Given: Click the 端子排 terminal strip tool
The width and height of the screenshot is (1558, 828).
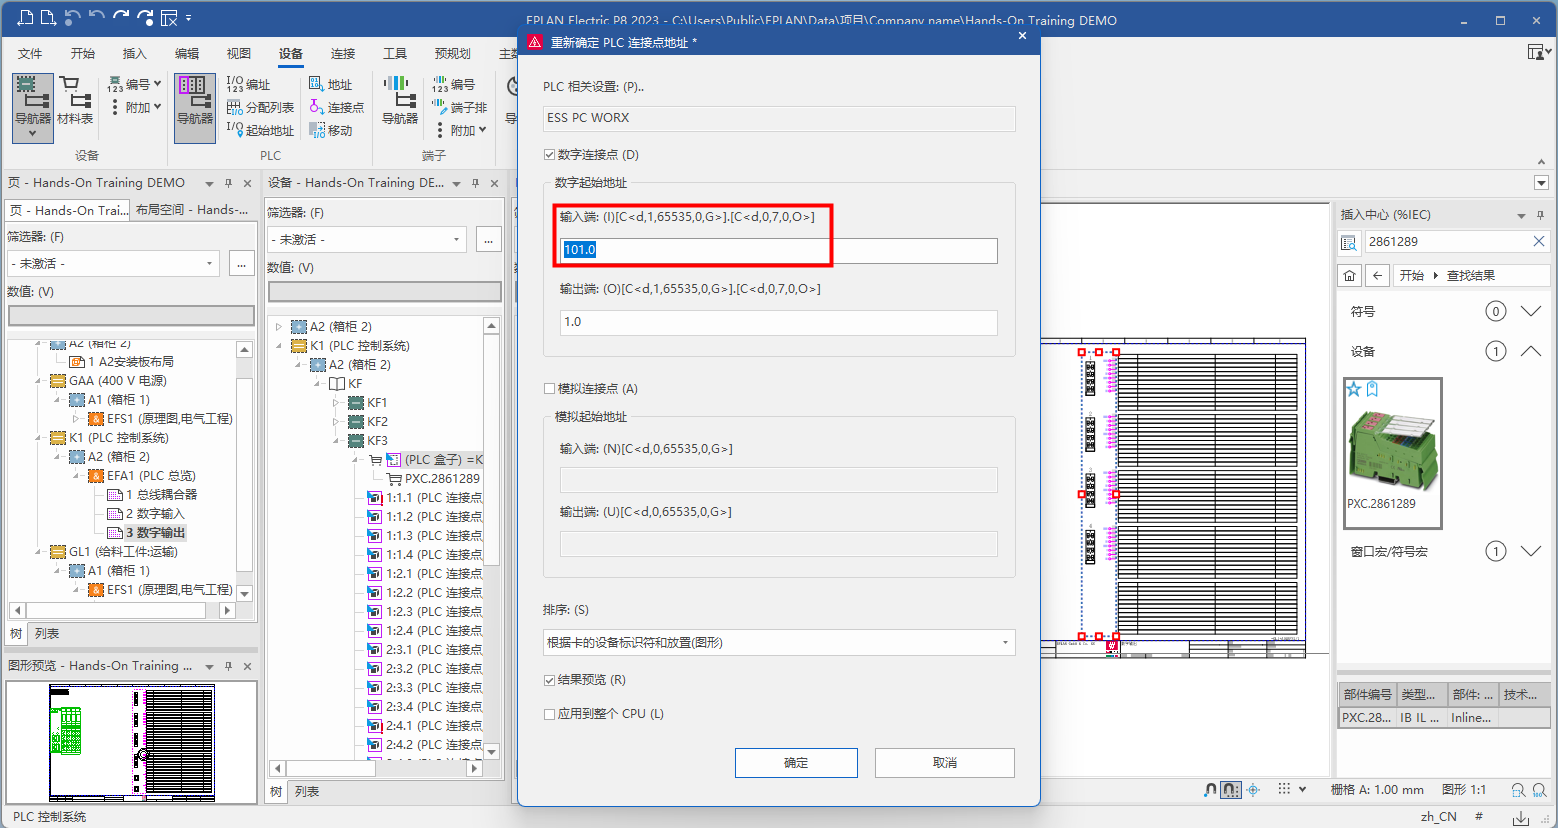Looking at the screenshot, I should coord(459,107).
